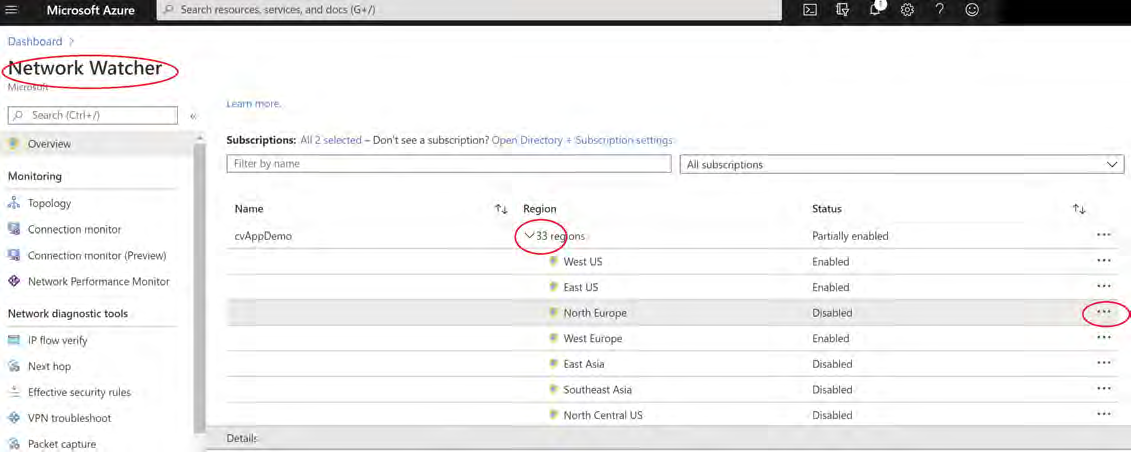Click the Packet capture icon

pyautogui.click(x=14, y=444)
